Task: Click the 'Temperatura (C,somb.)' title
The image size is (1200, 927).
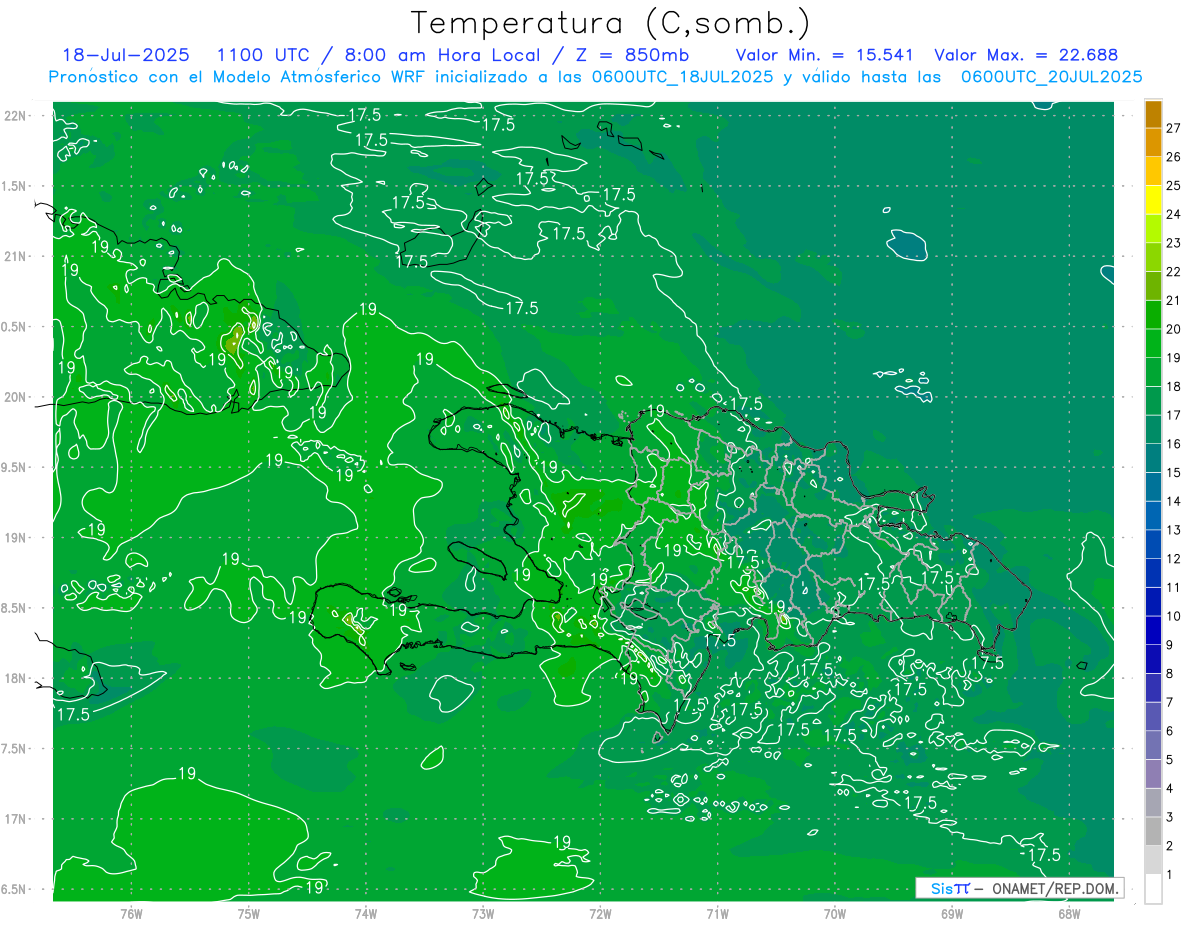Action: pyautogui.click(x=611, y=23)
